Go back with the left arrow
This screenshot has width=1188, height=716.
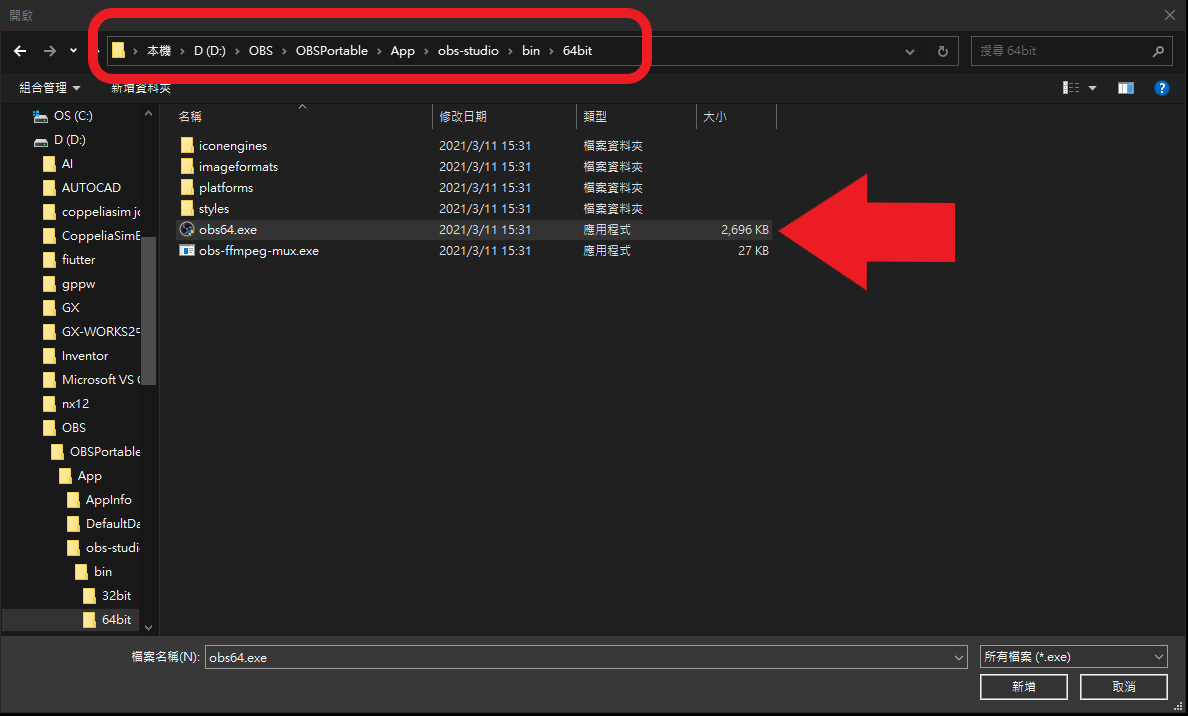pyautogui.click(x=20, y=51)
